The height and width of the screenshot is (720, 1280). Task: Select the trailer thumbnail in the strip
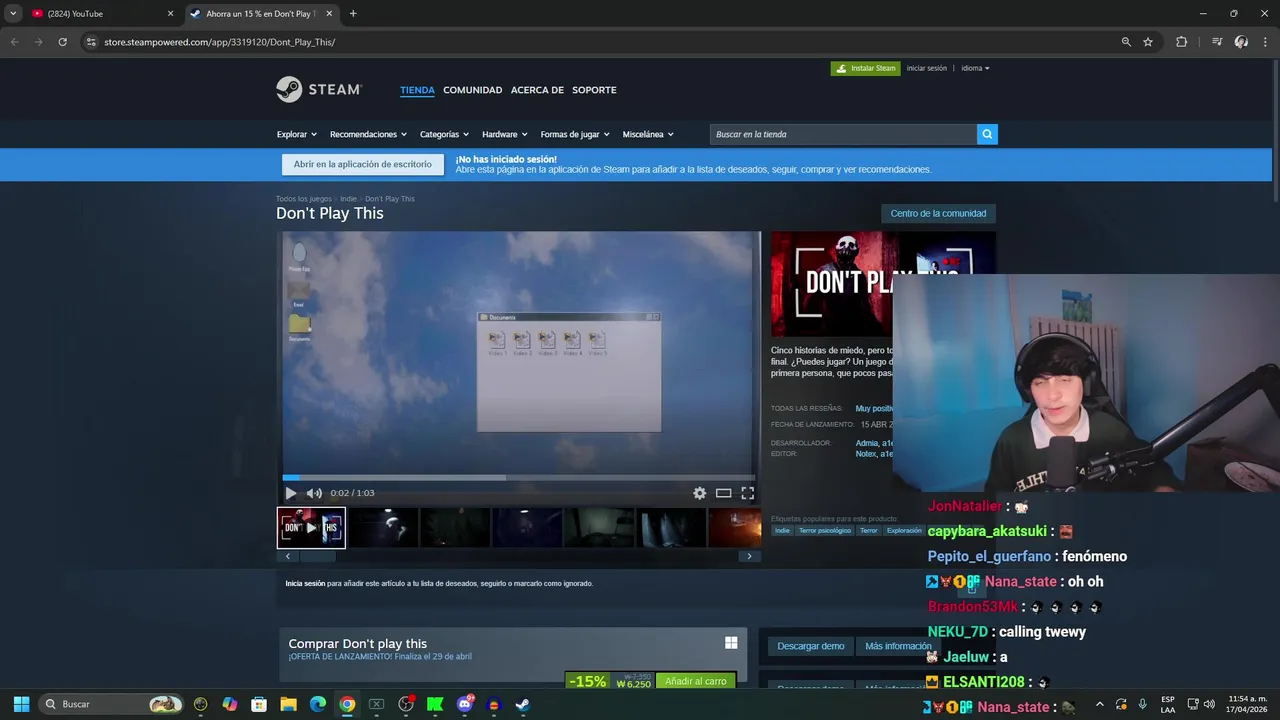pyautogui.click(x=311, y=528)
